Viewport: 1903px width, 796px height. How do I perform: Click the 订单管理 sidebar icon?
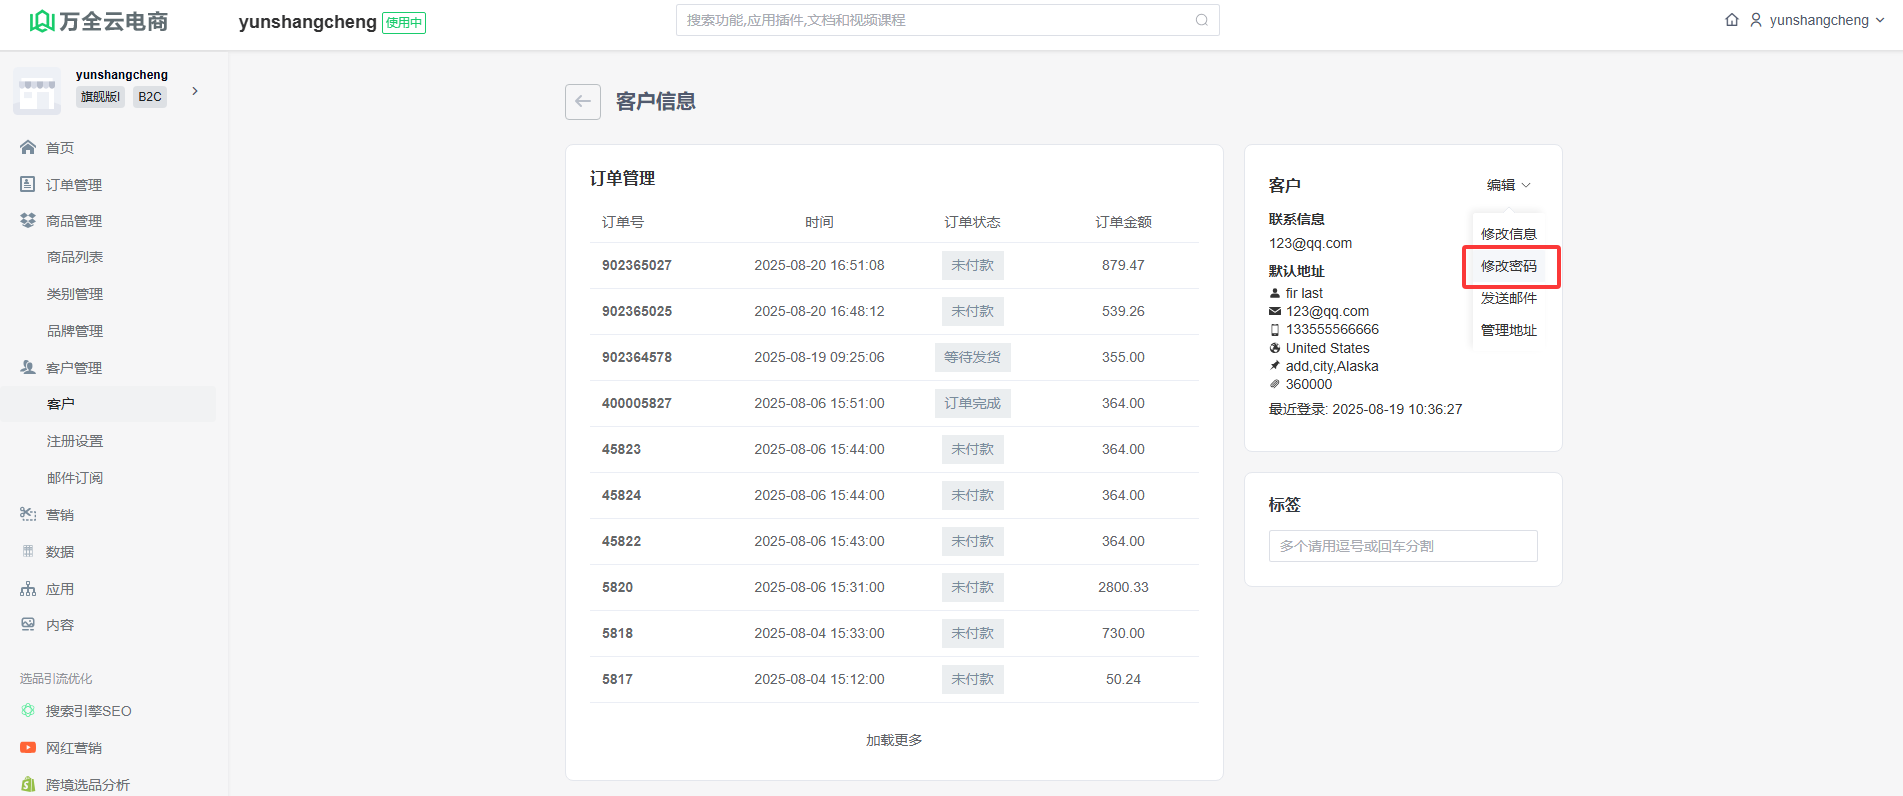pos(28,185)
